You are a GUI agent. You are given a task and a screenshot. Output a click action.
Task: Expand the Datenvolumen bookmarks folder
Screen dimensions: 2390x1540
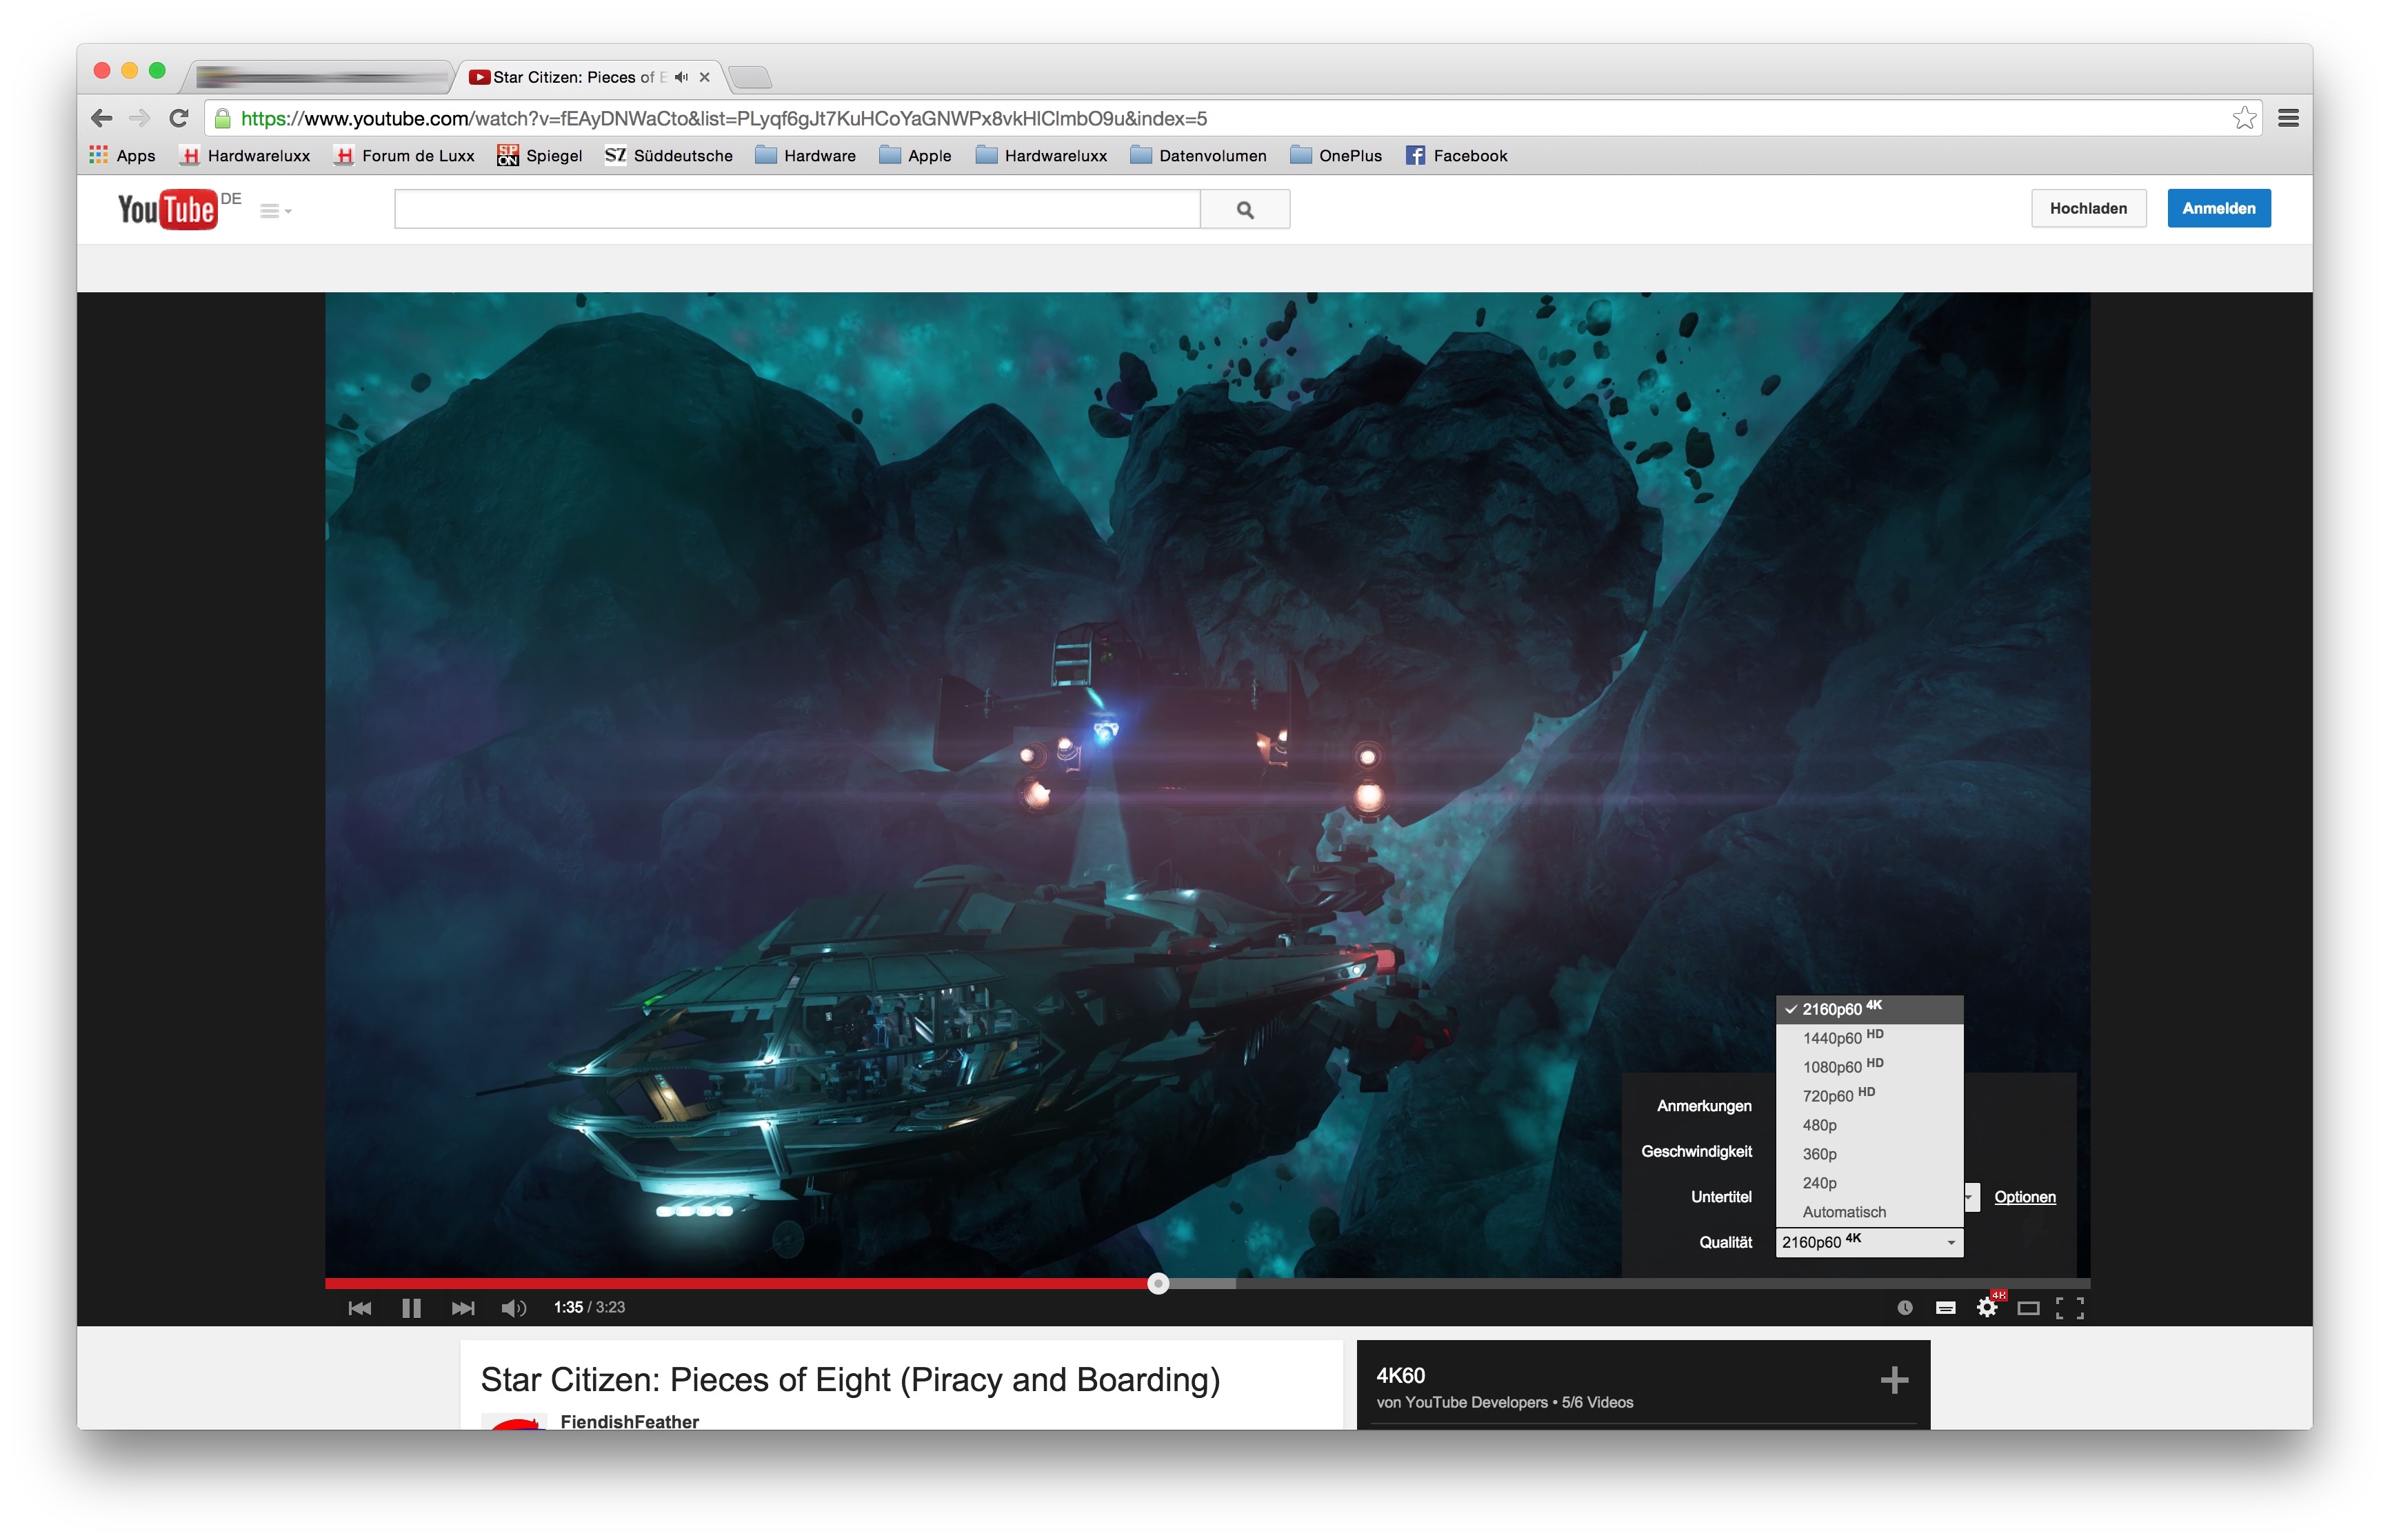1198,155
